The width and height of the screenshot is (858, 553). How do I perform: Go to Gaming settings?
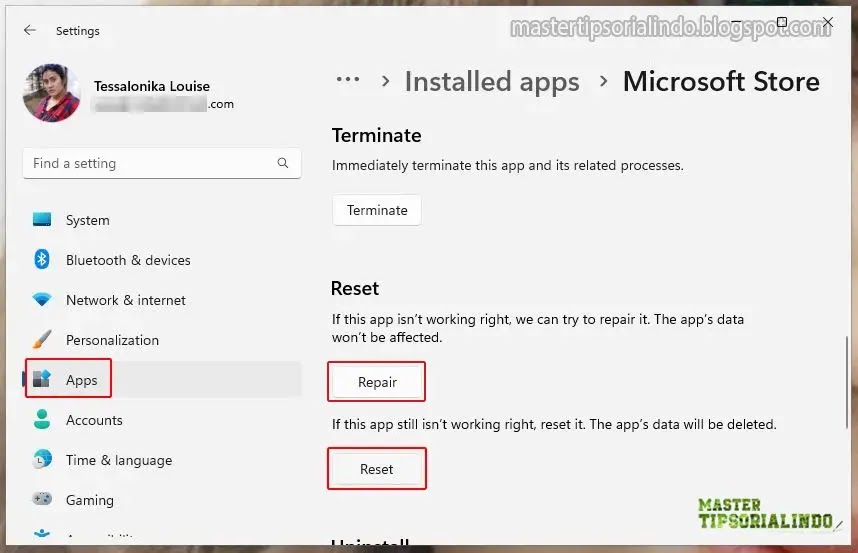pyautogui.click(x=162, y=500)
